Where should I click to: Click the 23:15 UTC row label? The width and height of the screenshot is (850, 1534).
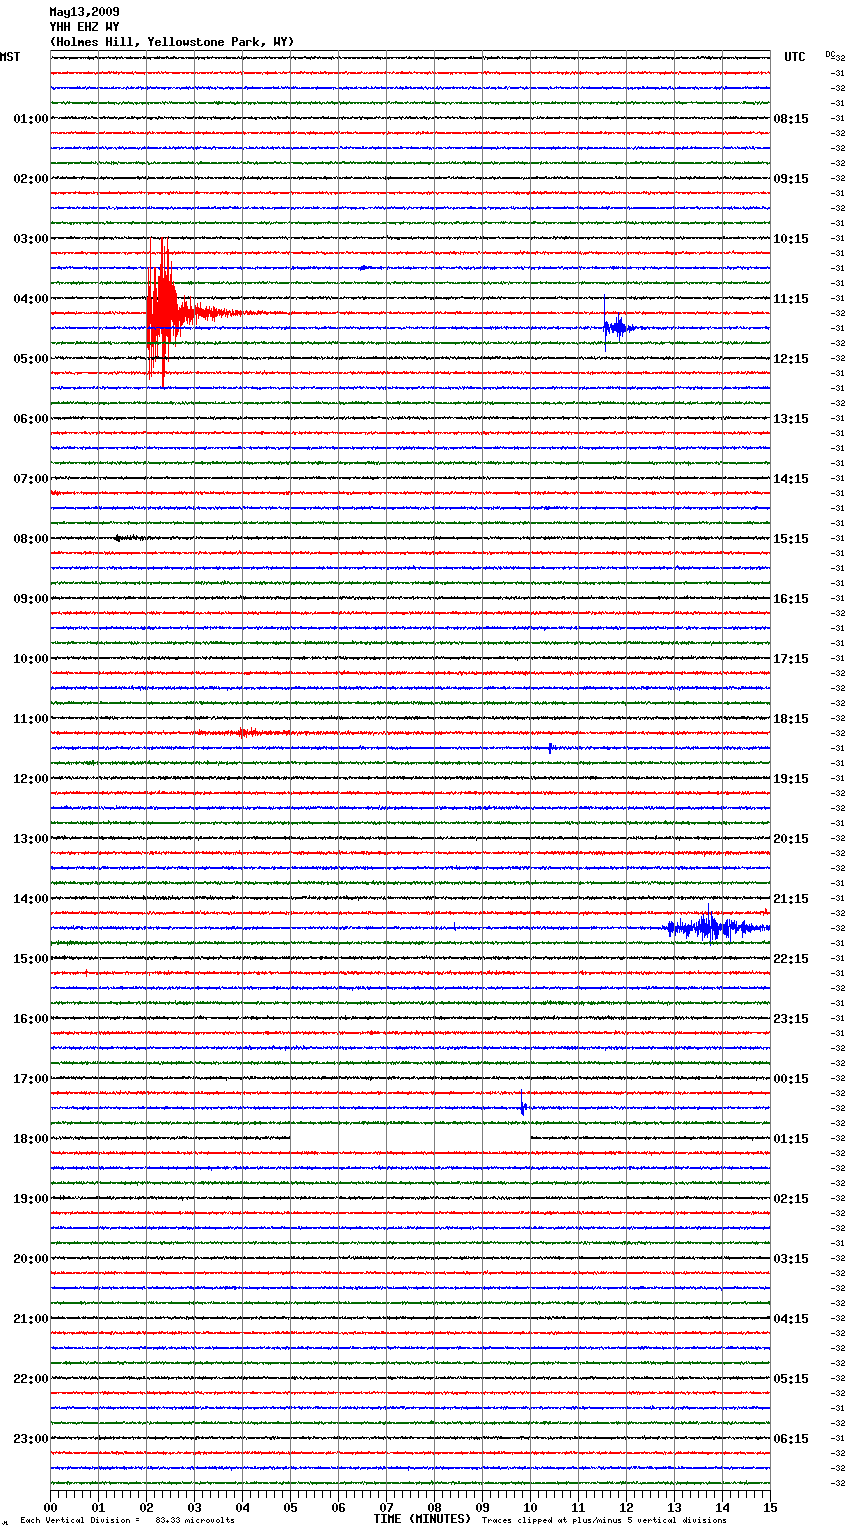(791, 1019)
